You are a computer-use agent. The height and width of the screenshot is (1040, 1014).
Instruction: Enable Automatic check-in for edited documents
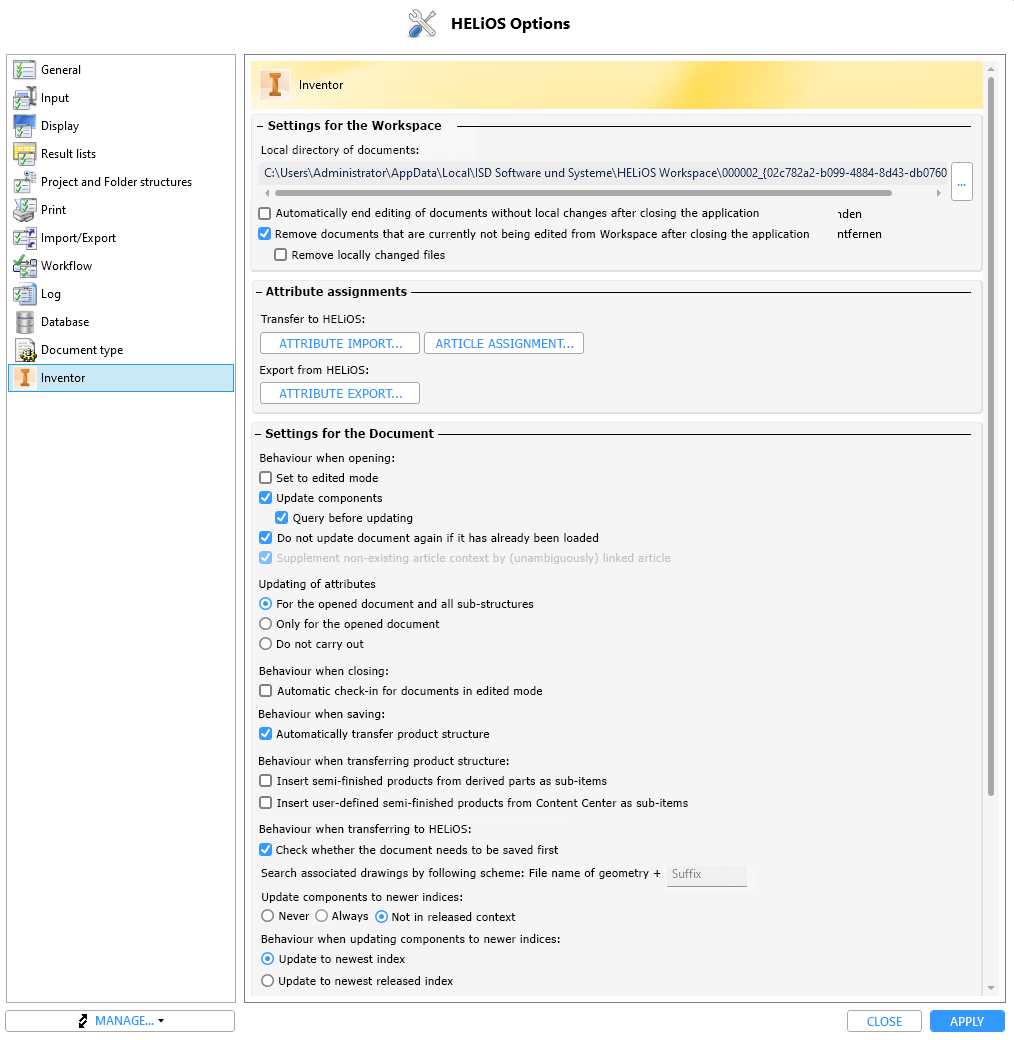point(265,690)
